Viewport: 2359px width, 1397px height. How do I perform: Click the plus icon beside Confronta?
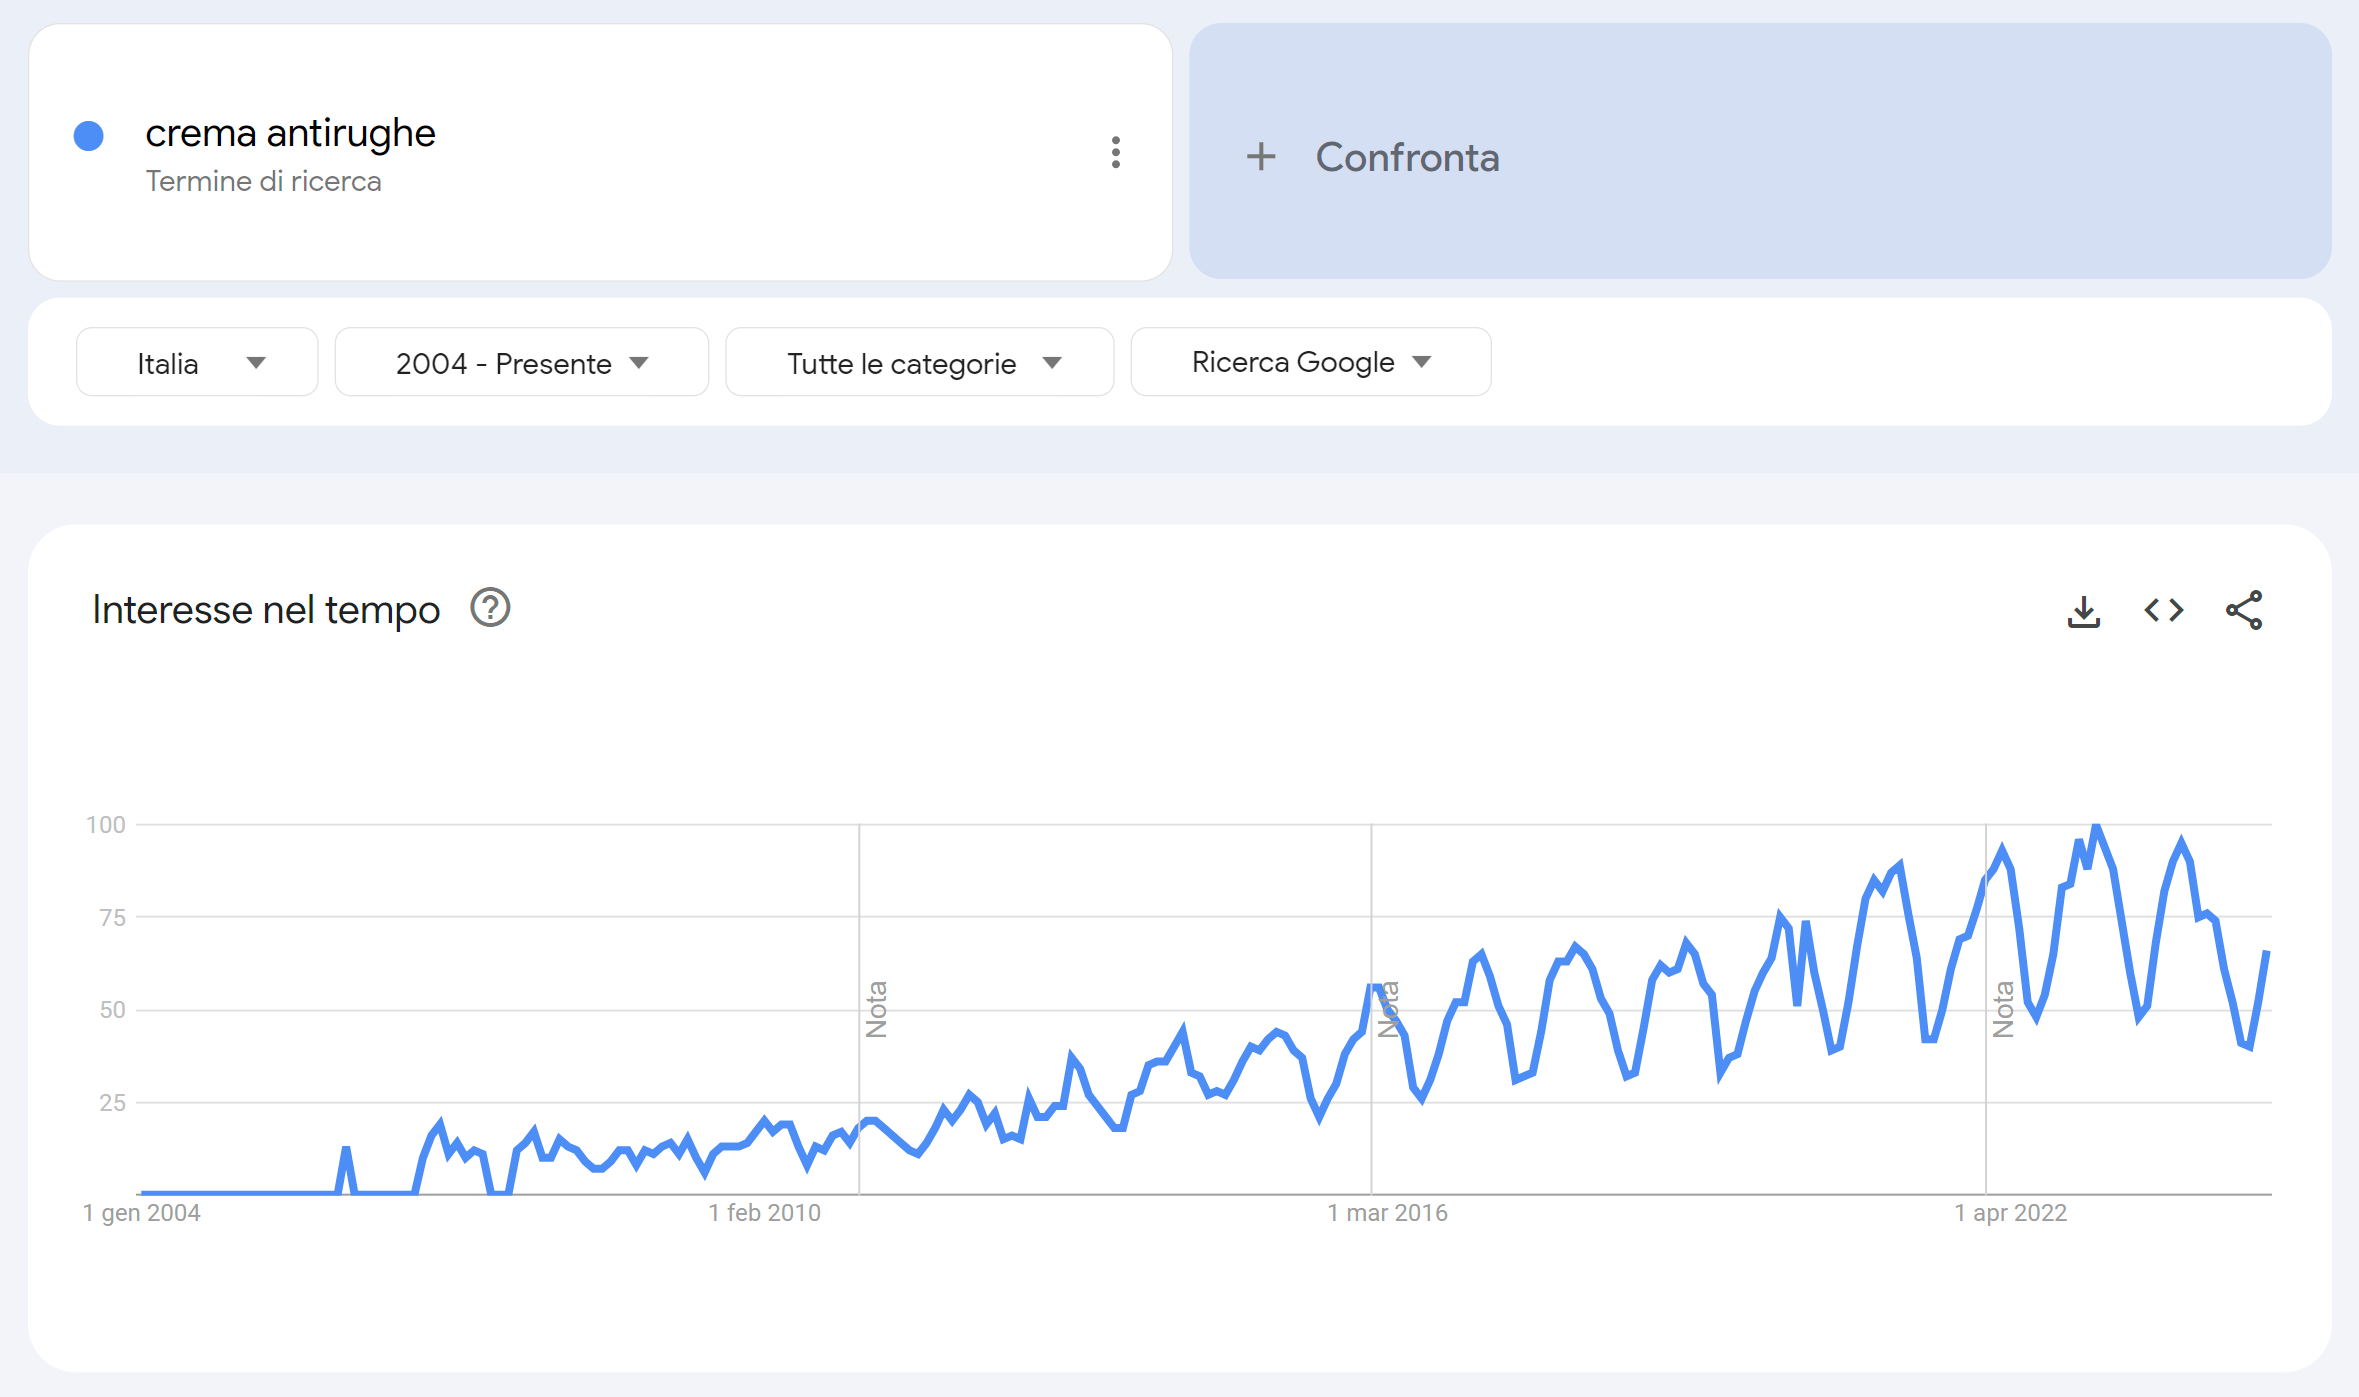(x=1261, y=156)
